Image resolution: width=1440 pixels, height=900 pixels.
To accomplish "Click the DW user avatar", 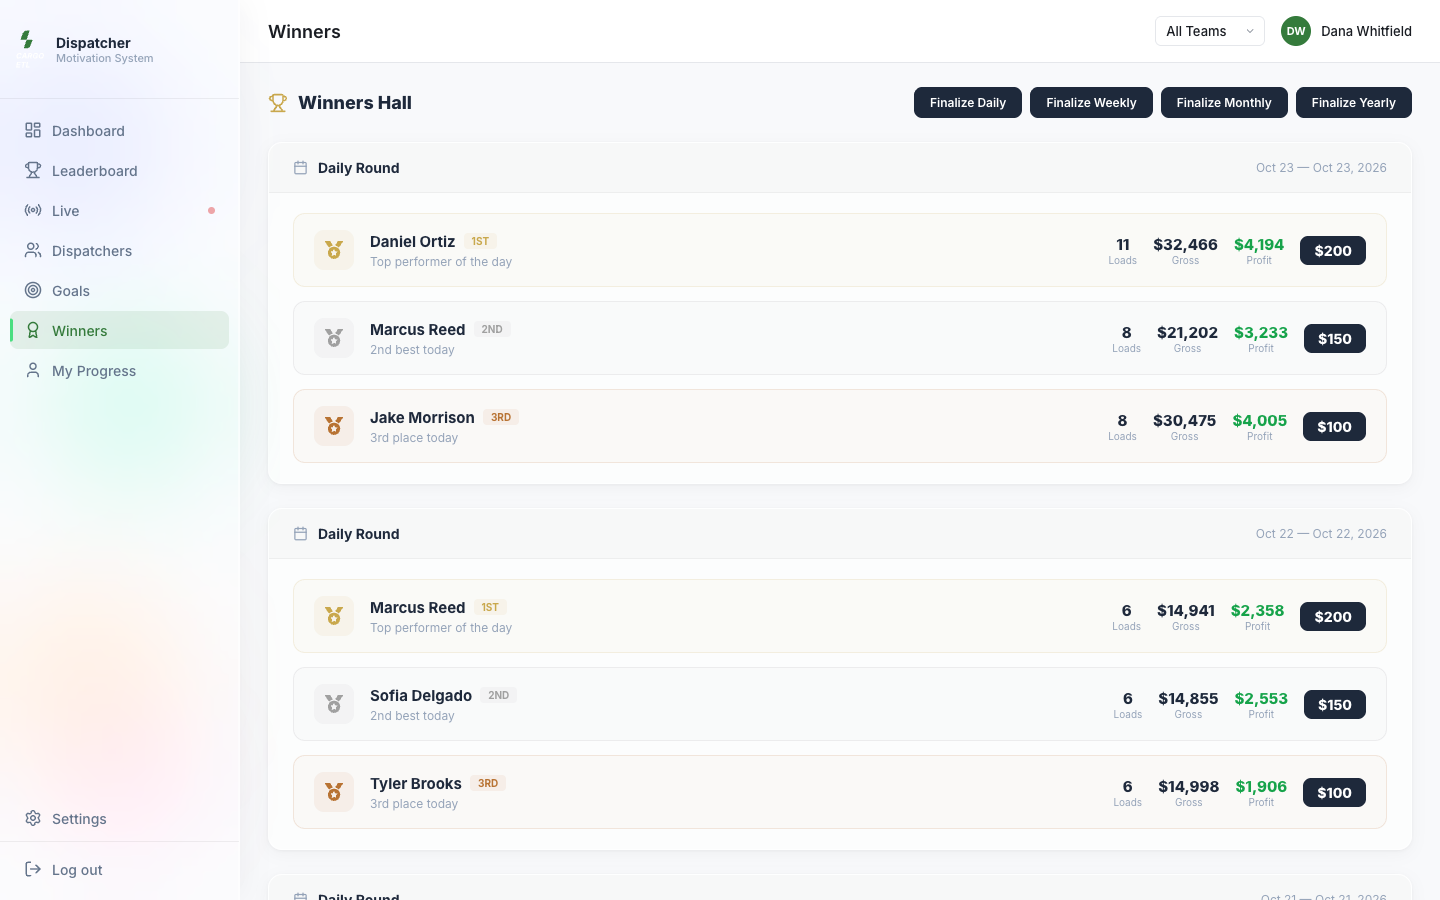I will [1296, 31].
